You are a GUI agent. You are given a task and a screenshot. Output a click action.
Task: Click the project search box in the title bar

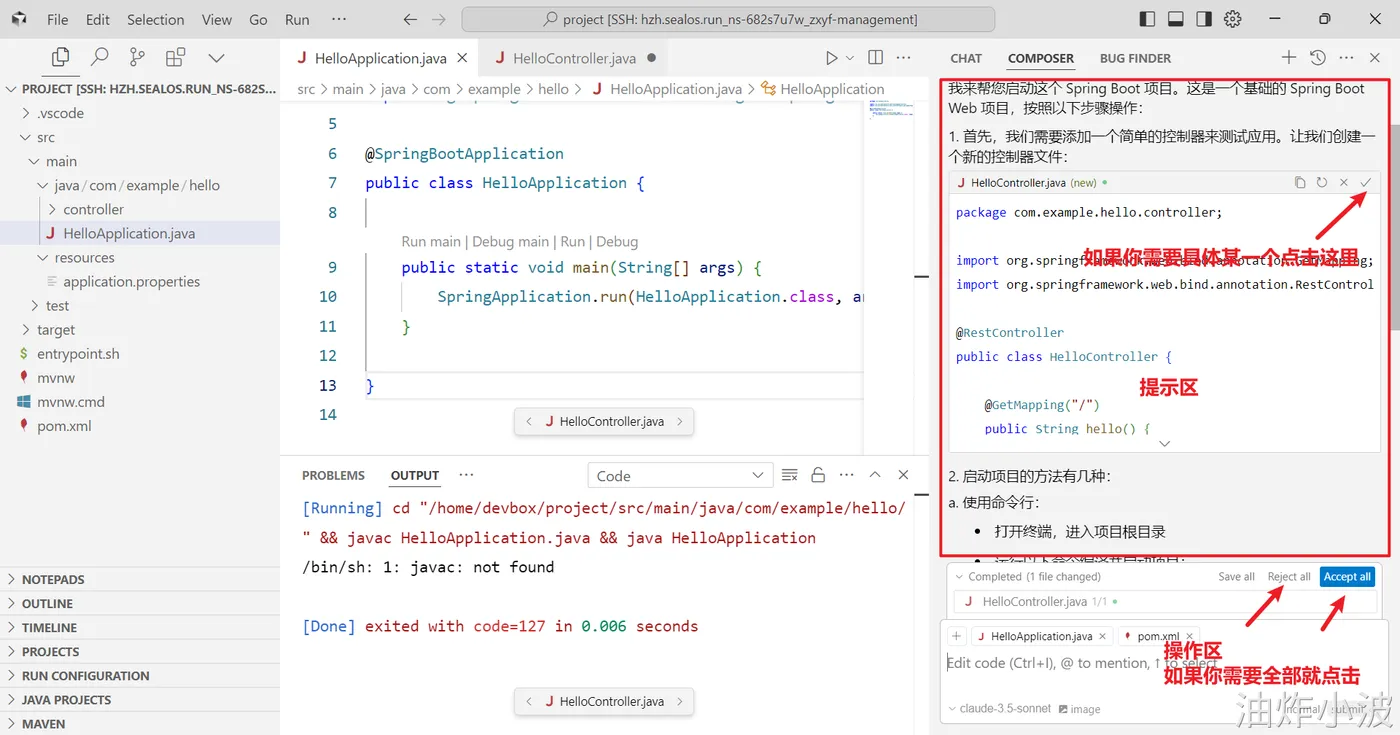(x=728, y=19)
